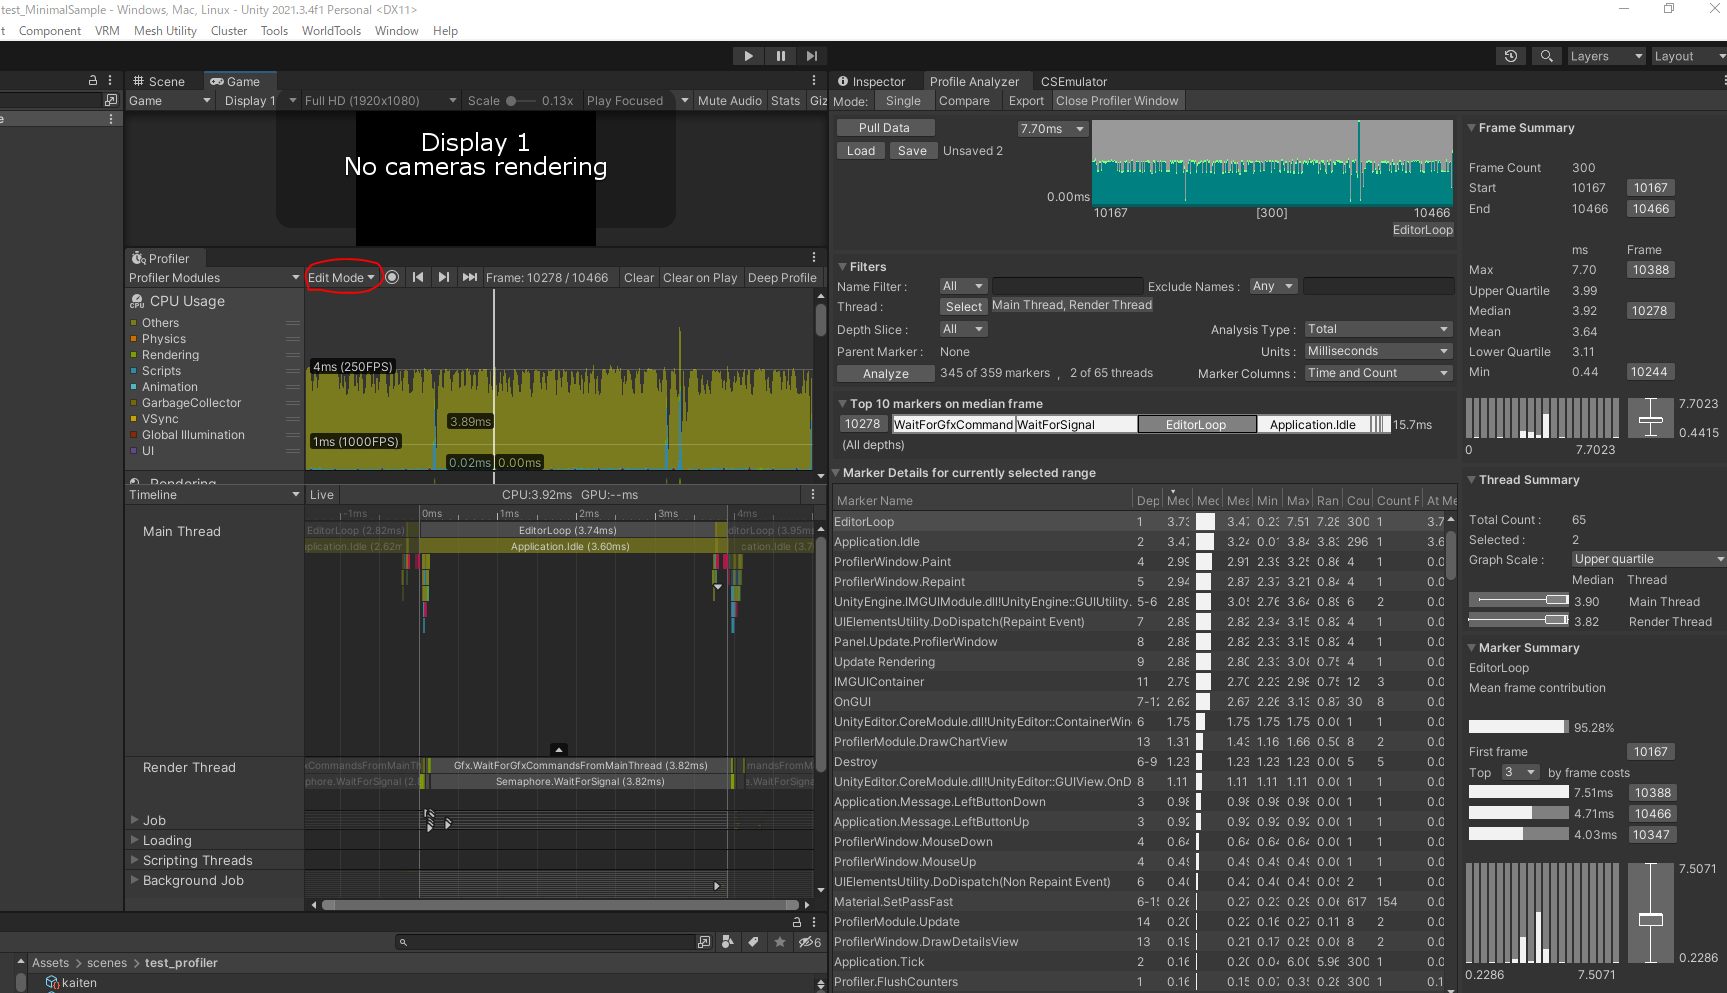
Task: Click the Step frame button
Action: point(812,56)
